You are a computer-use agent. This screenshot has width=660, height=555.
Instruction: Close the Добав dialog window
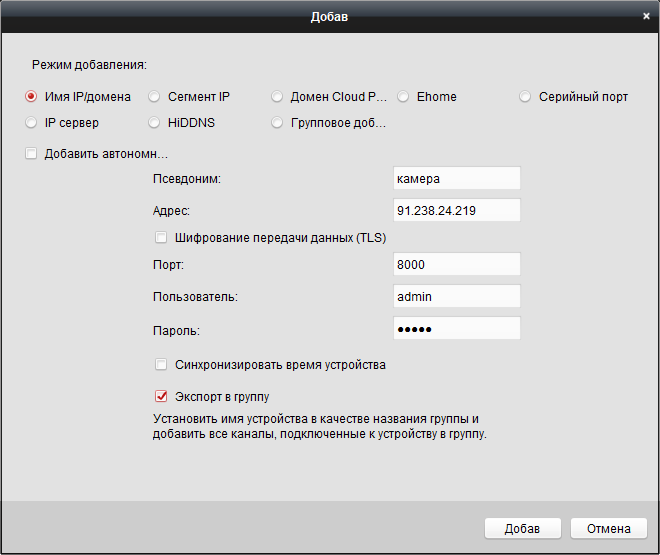646,16
